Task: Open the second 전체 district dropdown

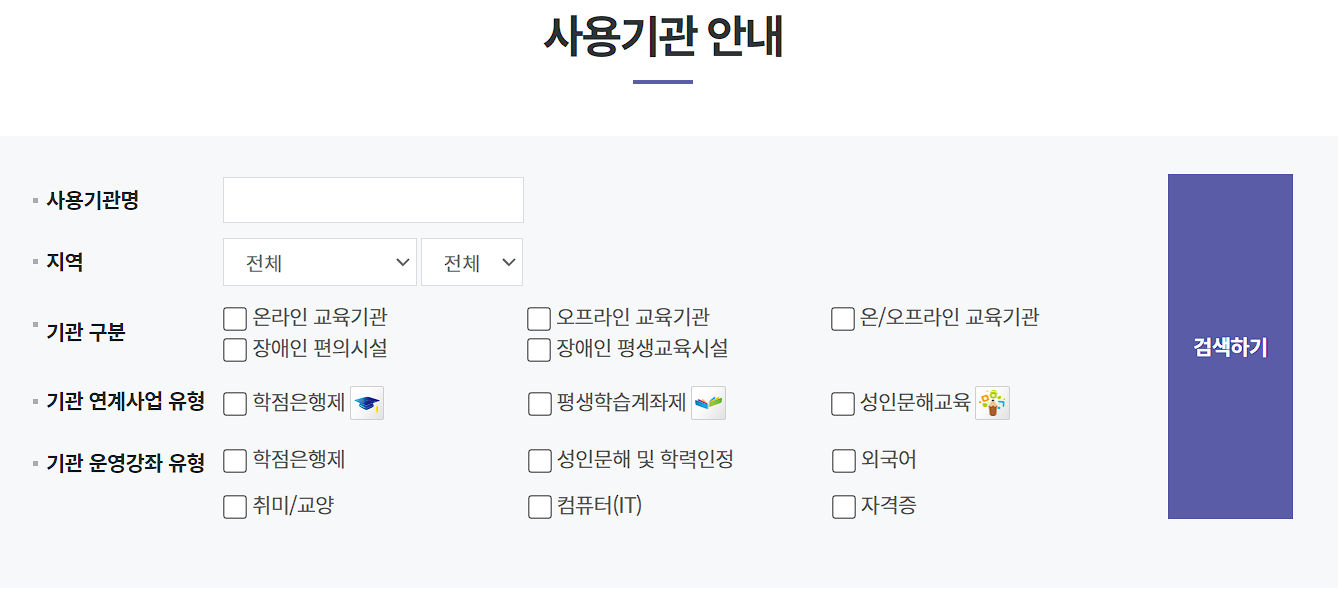Action: pos(471,261)
